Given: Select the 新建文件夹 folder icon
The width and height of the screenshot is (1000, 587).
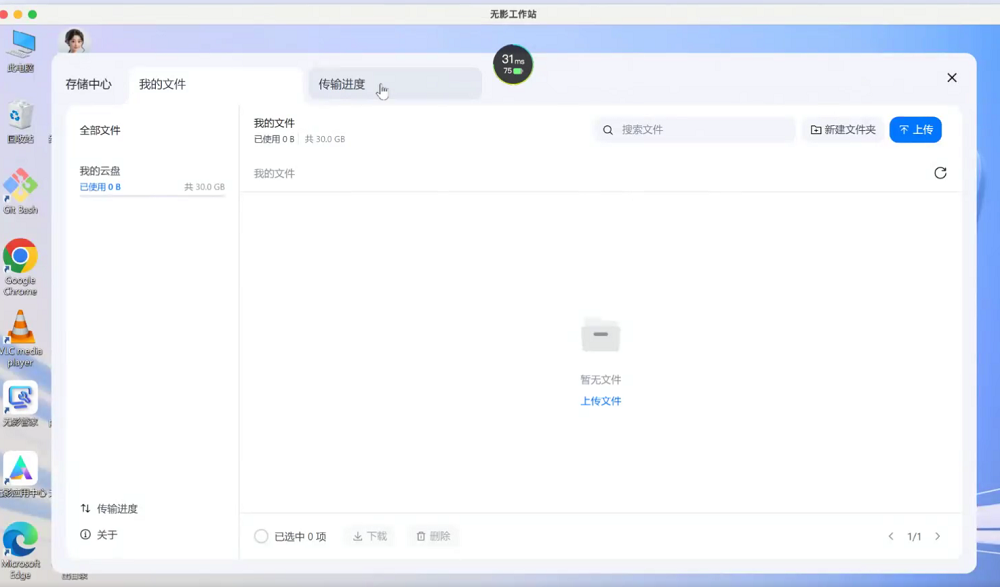Looking at the screenshot, I should tap(816, 129).
